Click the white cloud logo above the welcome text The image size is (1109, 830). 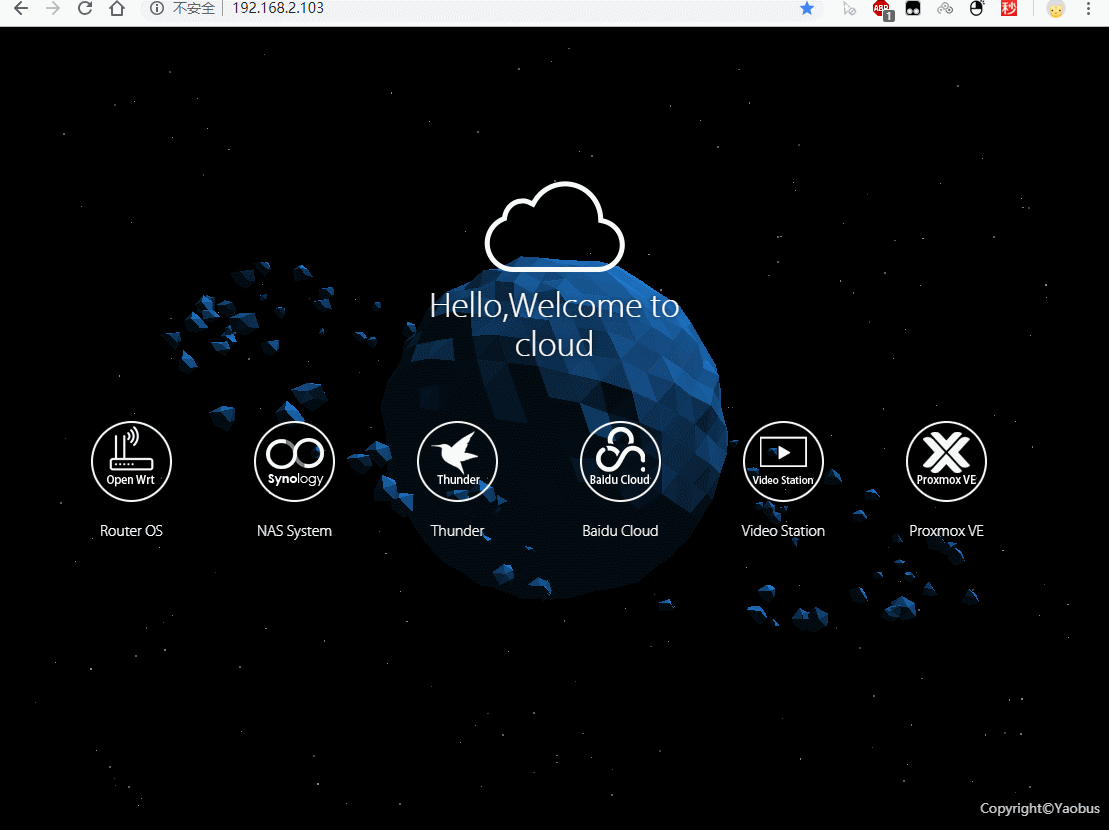pyautogui.click(x=555, y=225)
